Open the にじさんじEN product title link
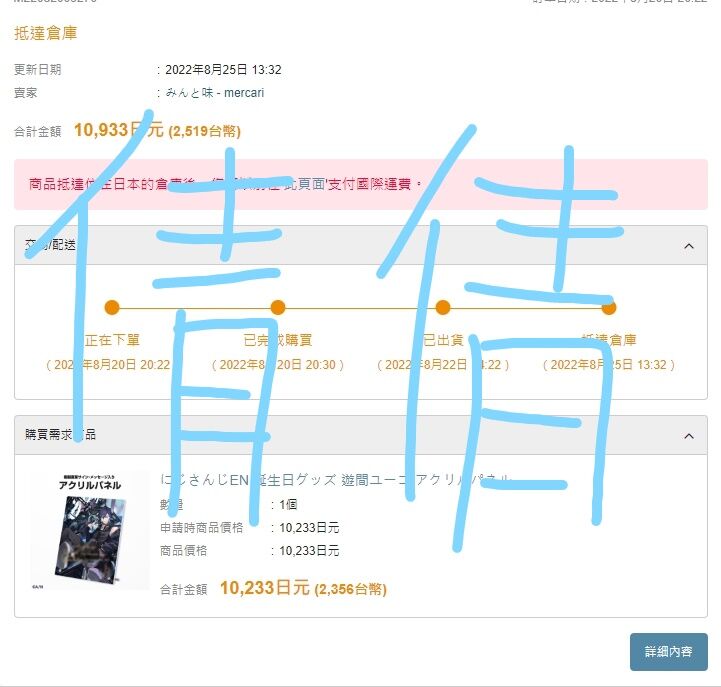 (x=336, y=480)
